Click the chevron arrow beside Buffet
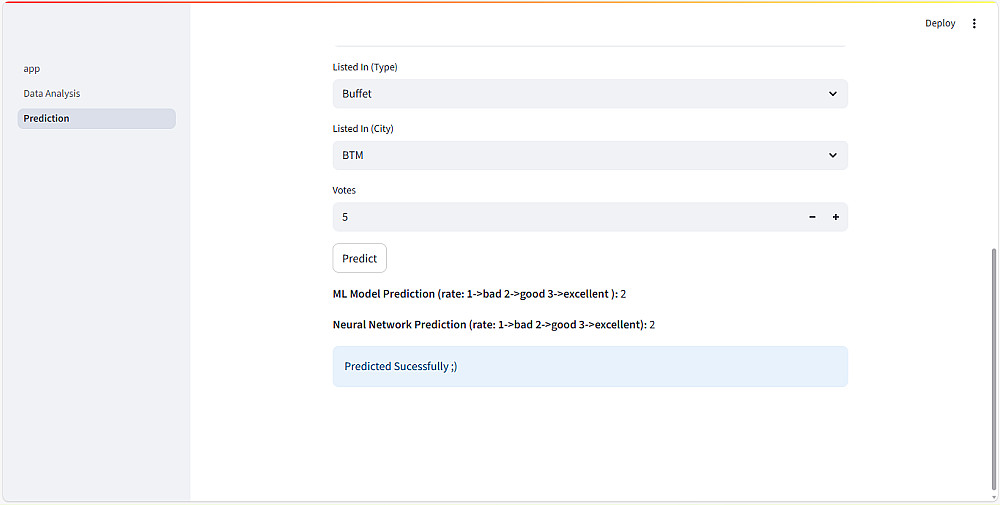 point(833,94)
